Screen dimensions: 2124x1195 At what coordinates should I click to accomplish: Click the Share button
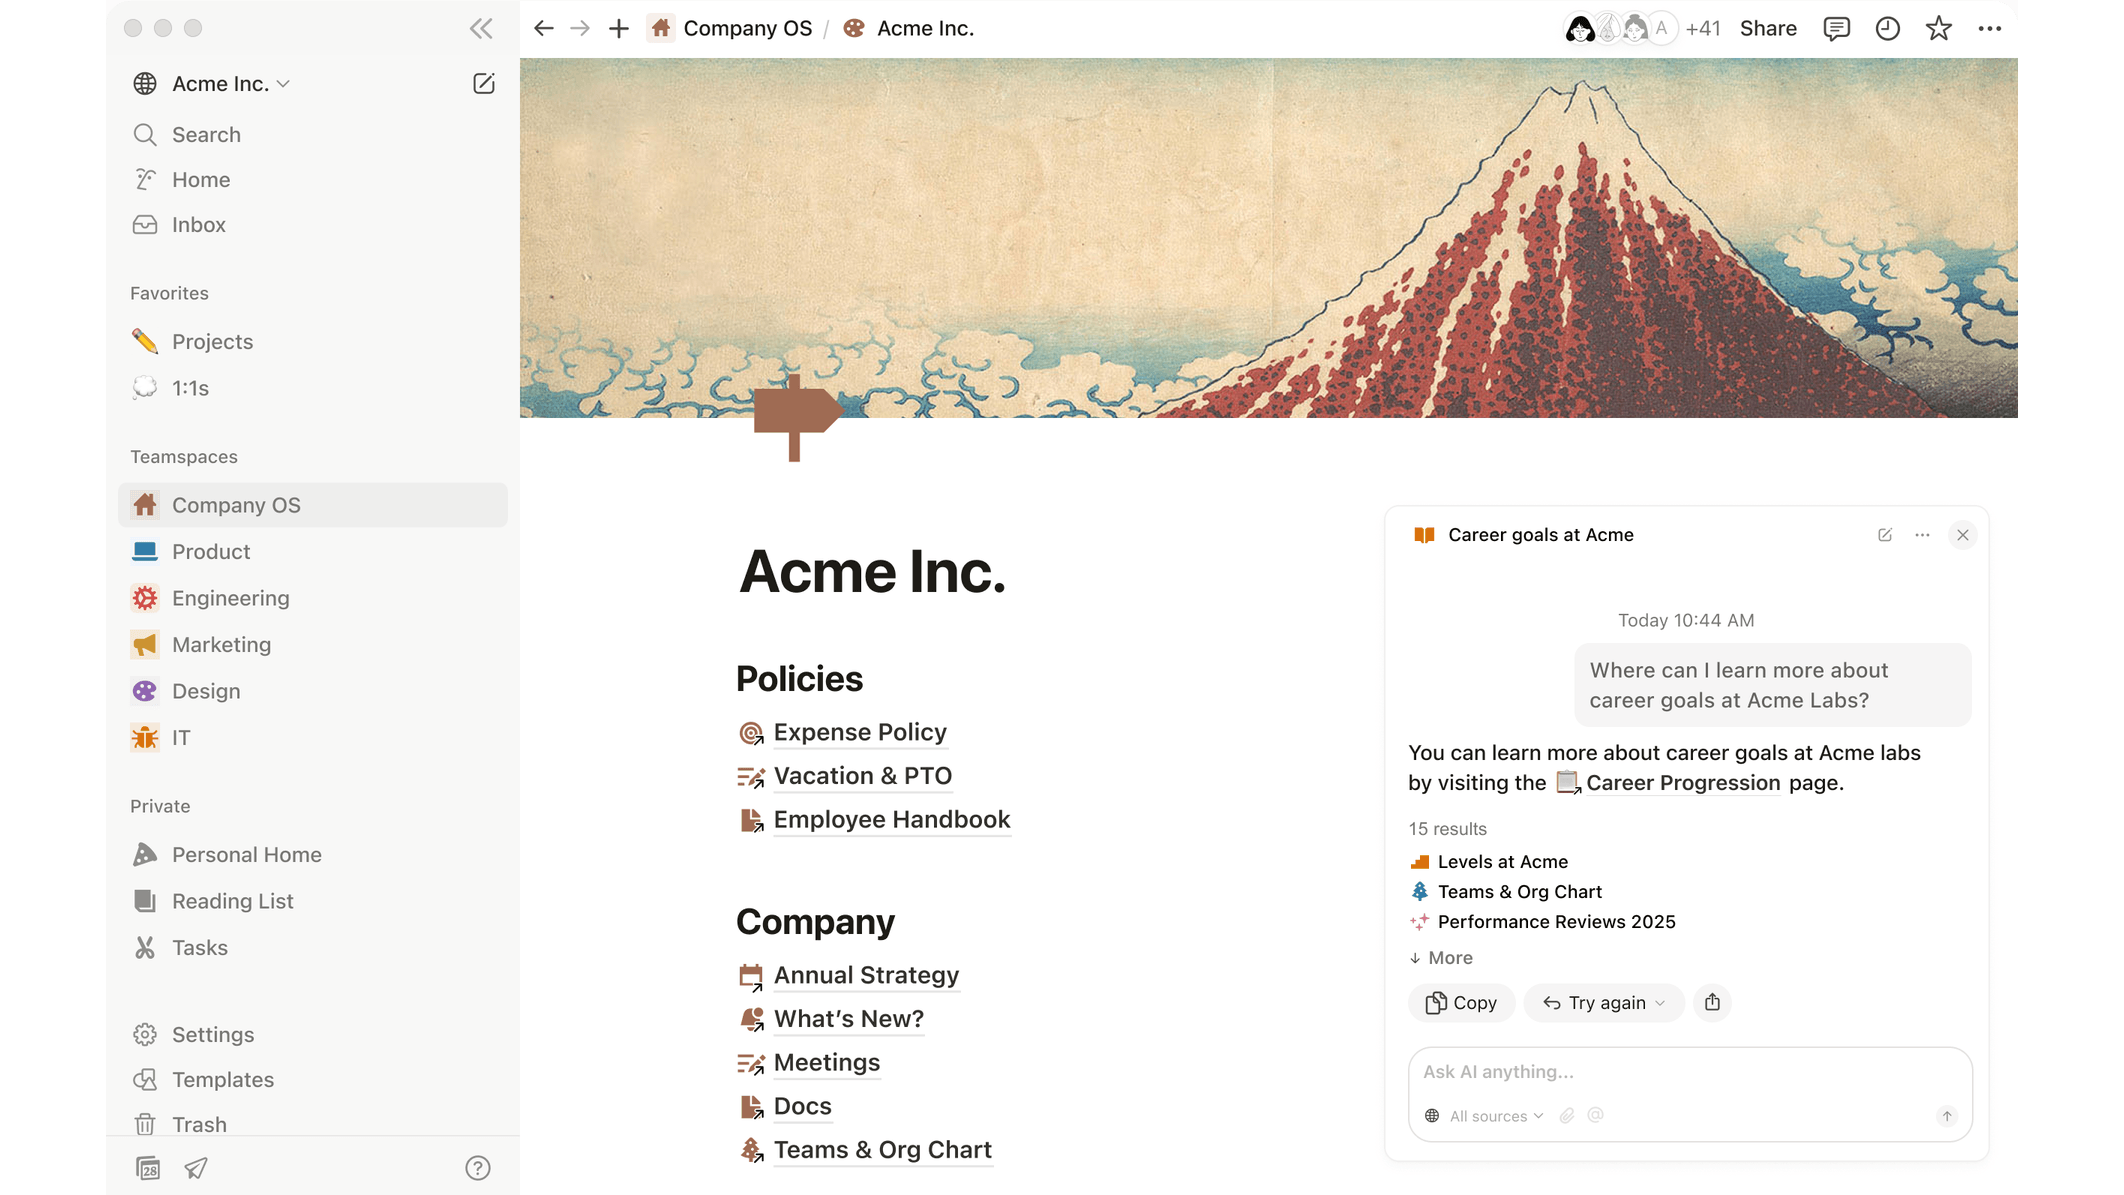coord(1767,28)
